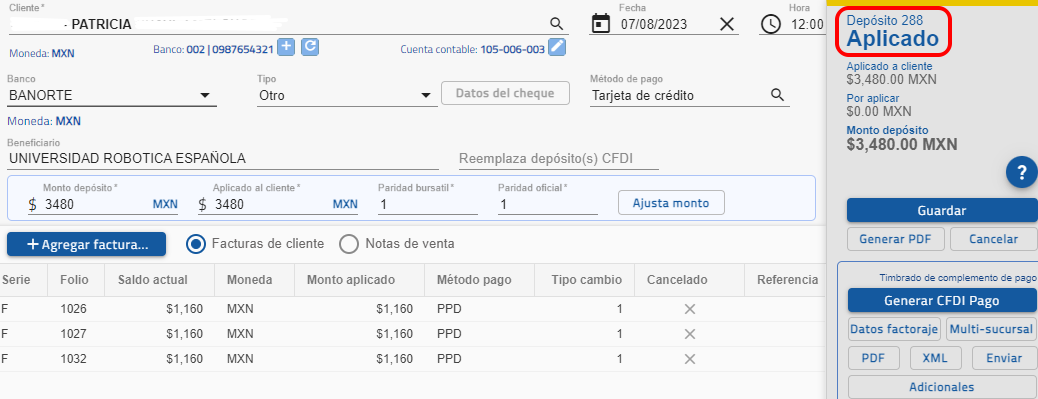
Task: Expand the Tipo dropdown showing Otro
Action: (426, 96)
